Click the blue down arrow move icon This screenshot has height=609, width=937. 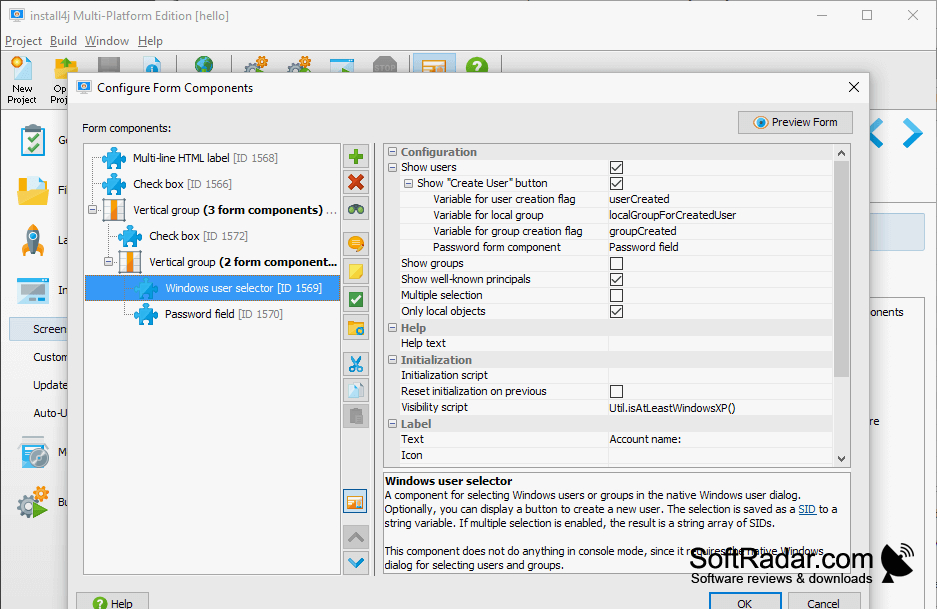tap(356, 562)
